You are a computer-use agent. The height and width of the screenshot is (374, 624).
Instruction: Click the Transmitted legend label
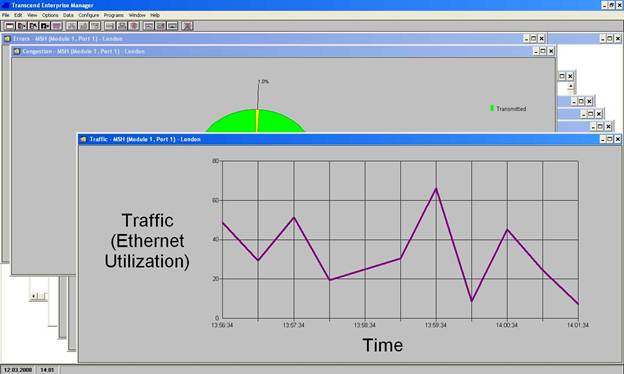click(511, 109)
